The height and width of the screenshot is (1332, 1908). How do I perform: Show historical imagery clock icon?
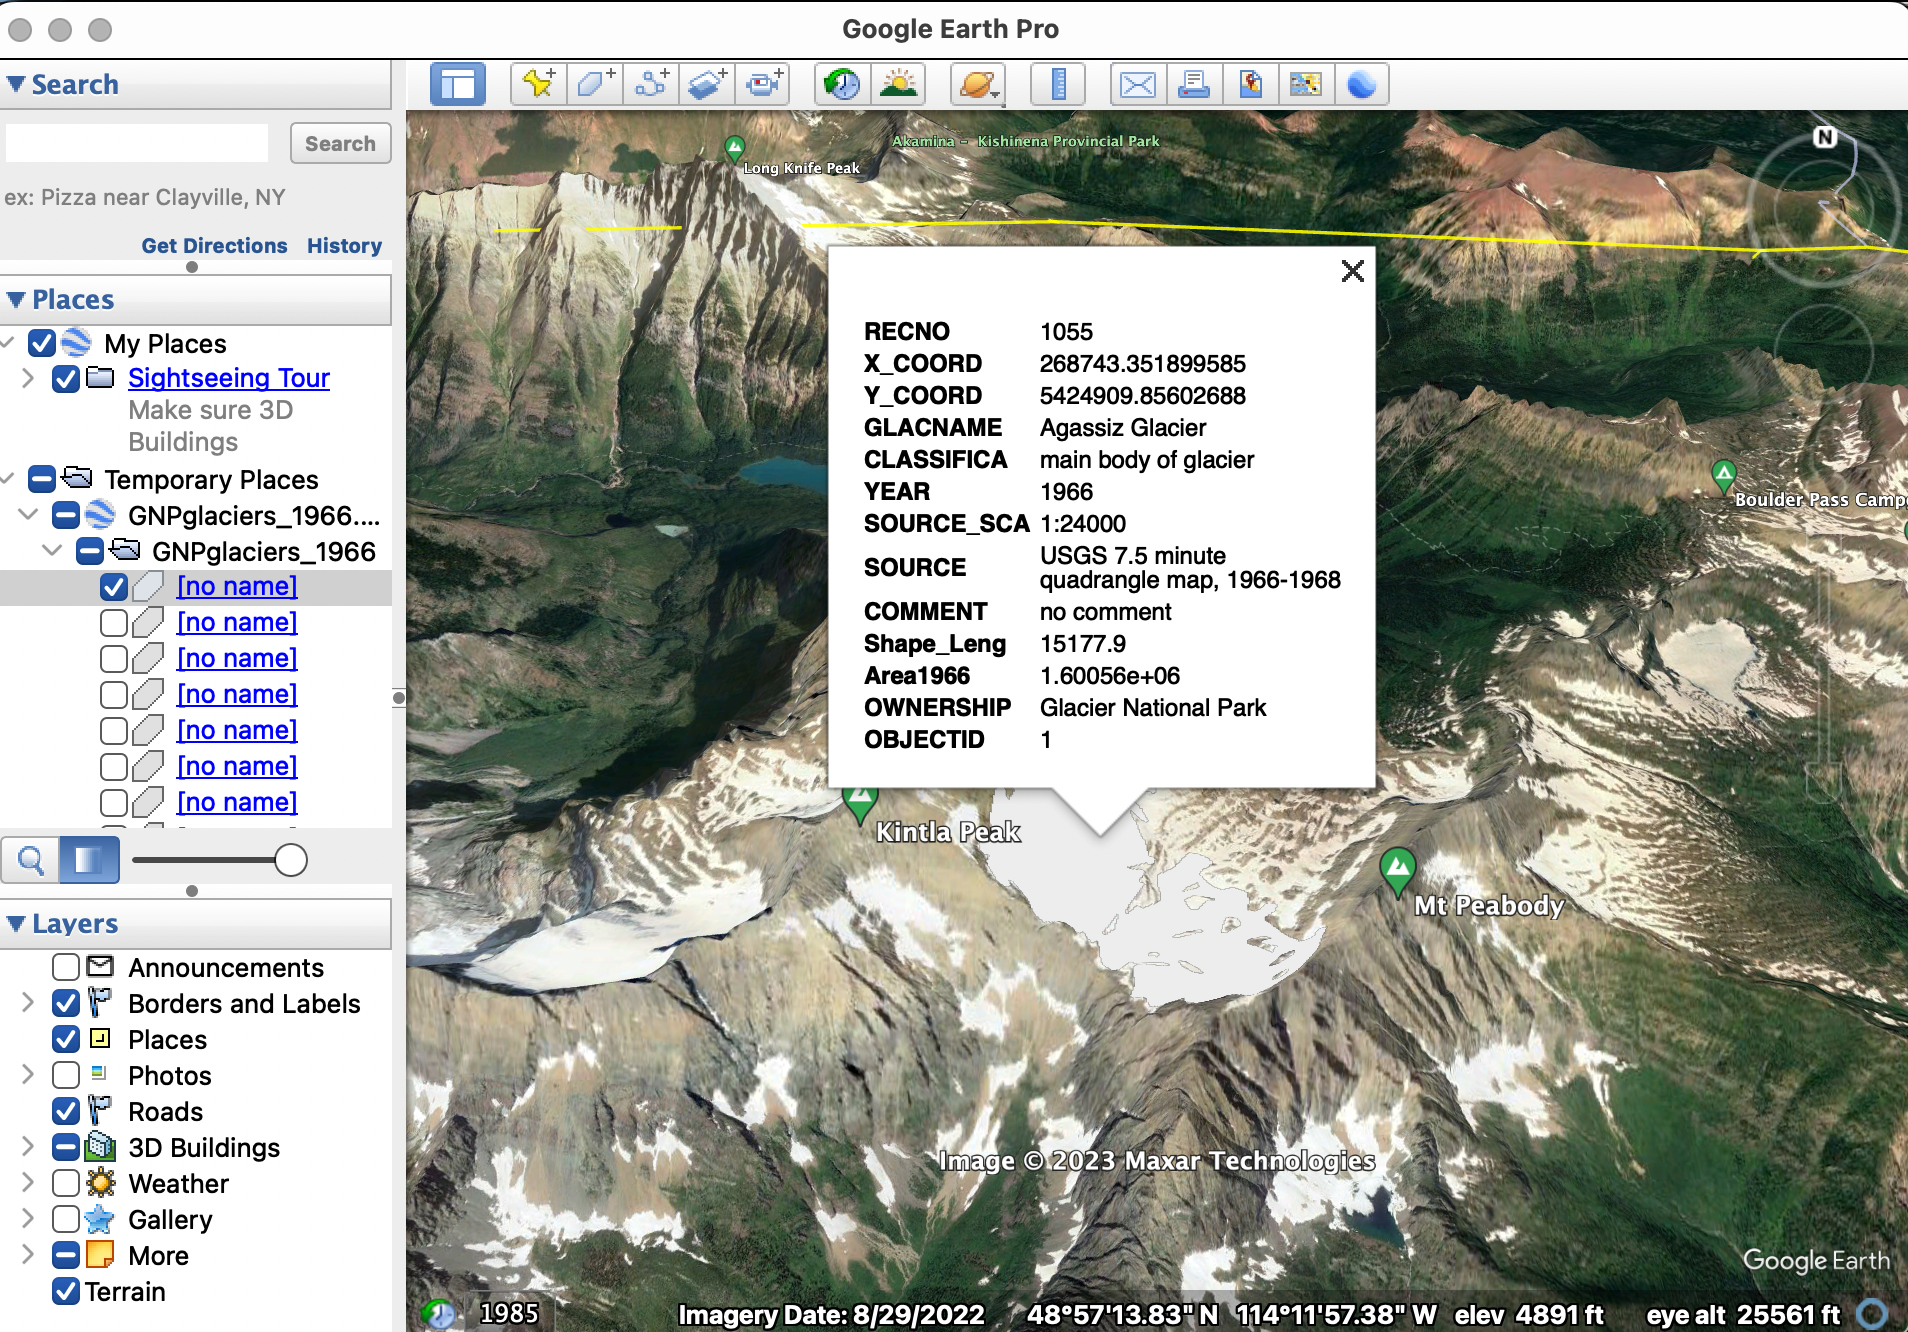[843, 84]
